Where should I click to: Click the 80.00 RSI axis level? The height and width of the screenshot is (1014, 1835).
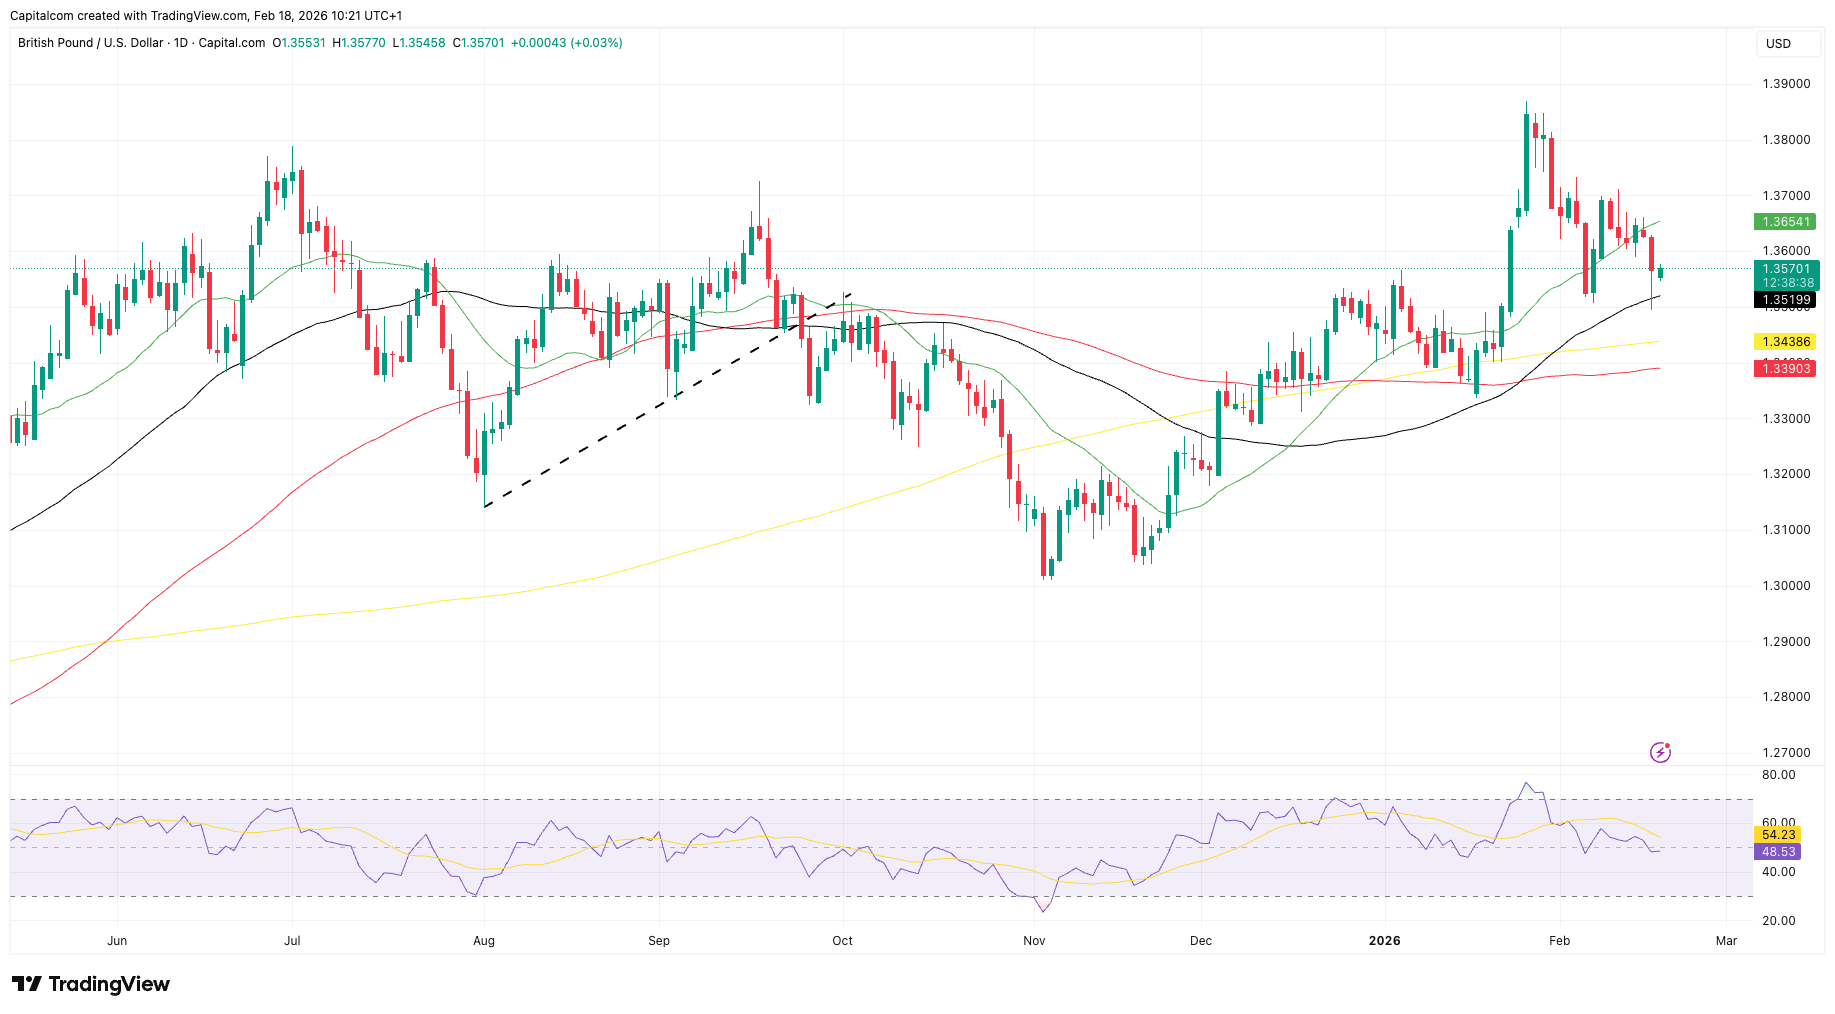[1778, 775]
